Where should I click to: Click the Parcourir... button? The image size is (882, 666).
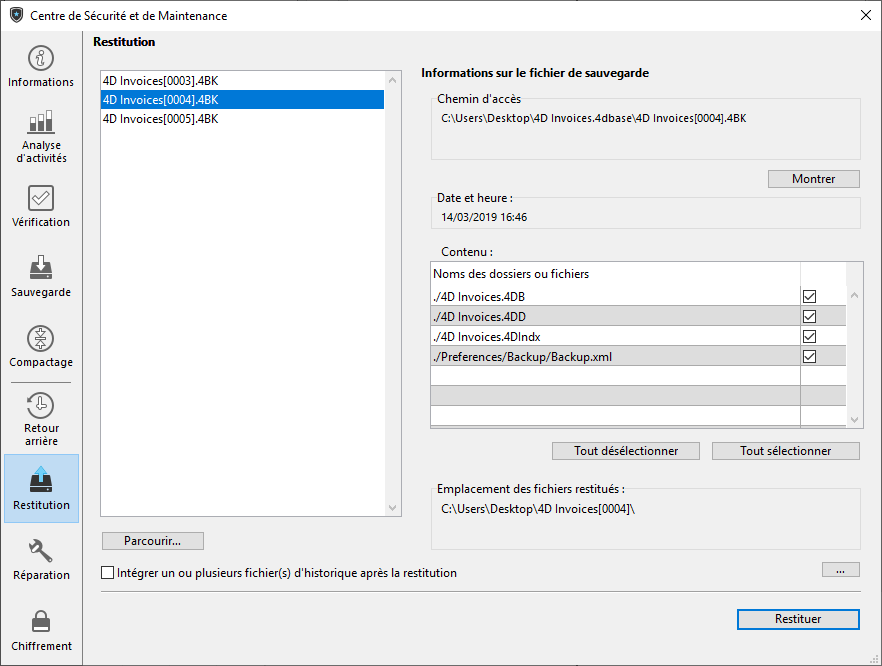click(152, 541)
